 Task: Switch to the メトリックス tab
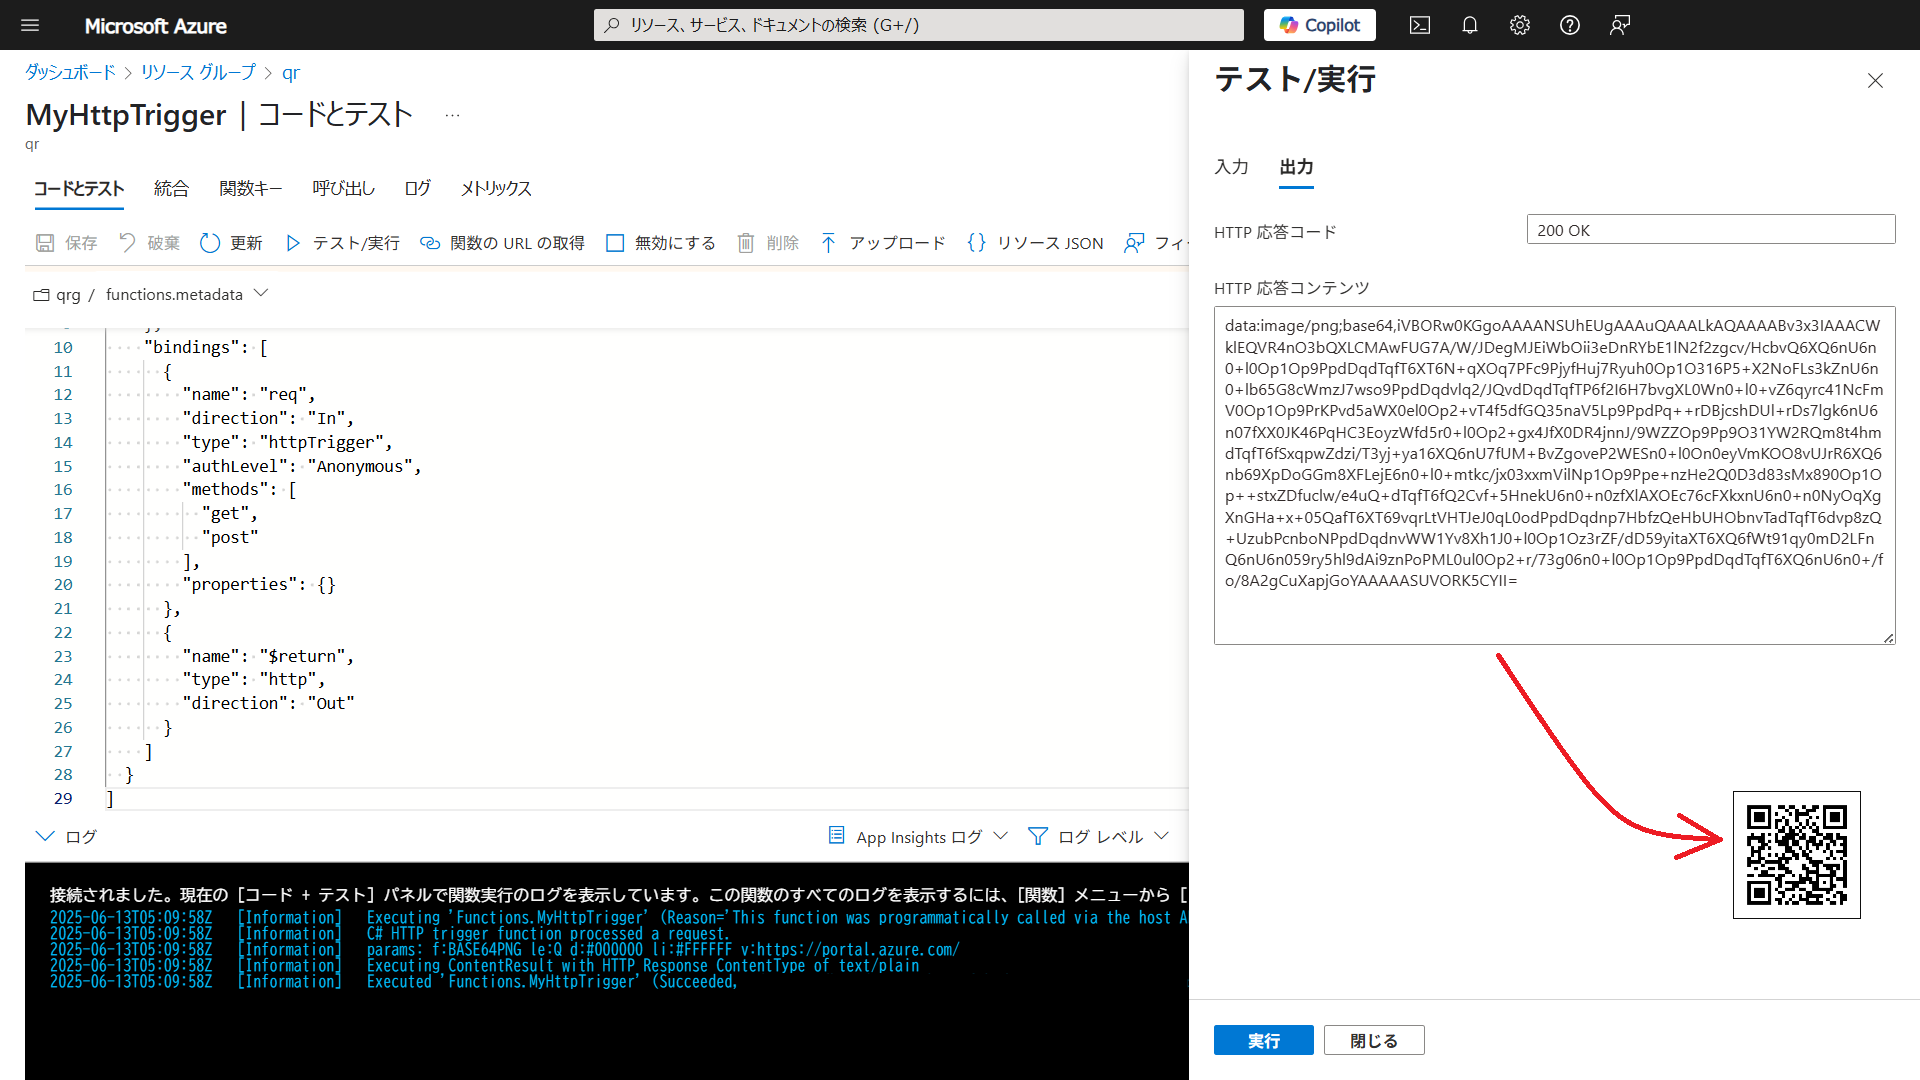(496, 188)
